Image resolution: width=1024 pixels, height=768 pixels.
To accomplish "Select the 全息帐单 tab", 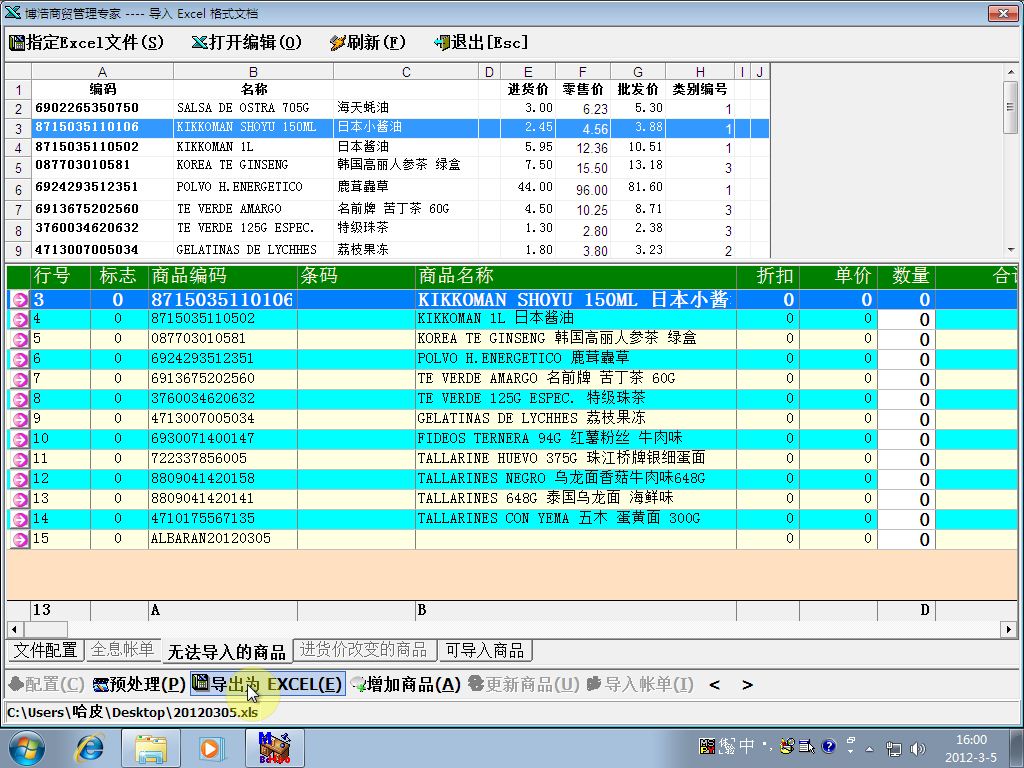I will tap(122, 650).
